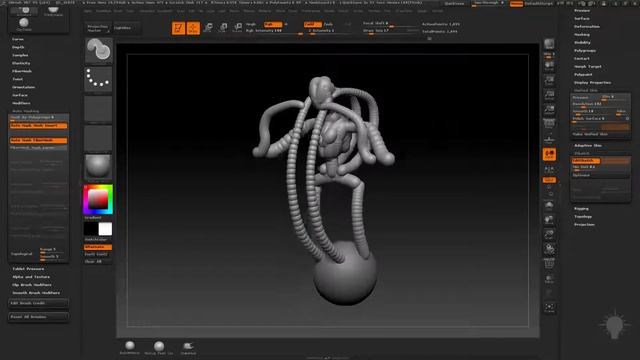Toggle the Transp transparency icon
Viewport: 640px width, 360px height.
point(549,279)
